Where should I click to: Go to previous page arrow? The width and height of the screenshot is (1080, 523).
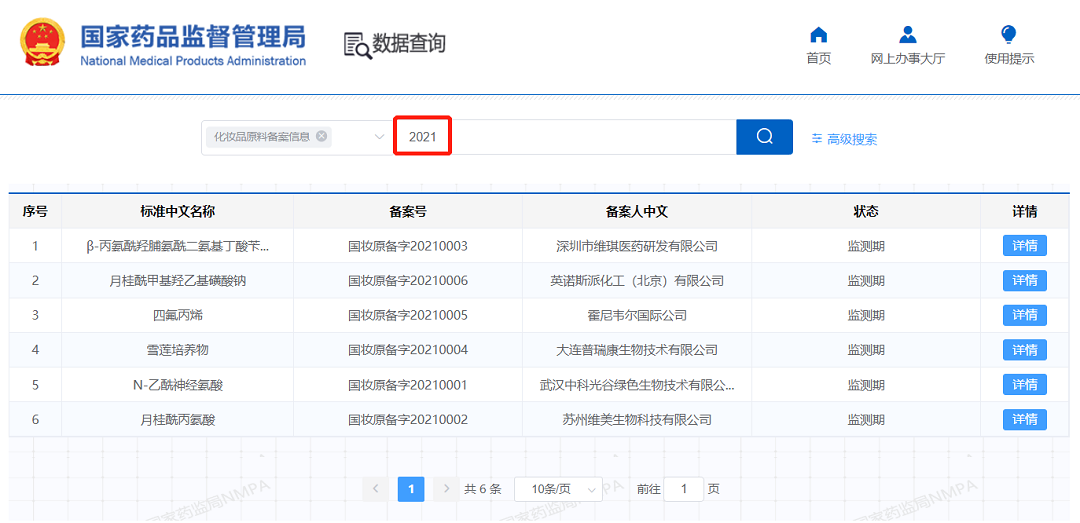pyautogui.click(x=375, y=489)
